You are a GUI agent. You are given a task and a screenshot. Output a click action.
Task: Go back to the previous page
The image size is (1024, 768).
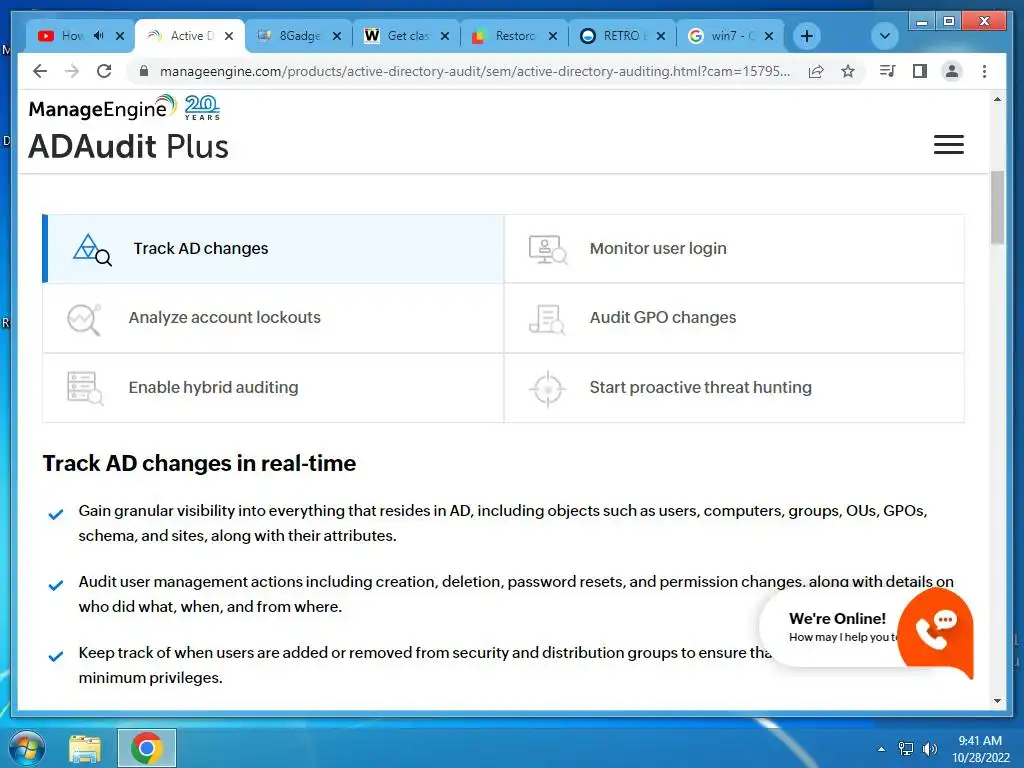[x=40, y=71]
